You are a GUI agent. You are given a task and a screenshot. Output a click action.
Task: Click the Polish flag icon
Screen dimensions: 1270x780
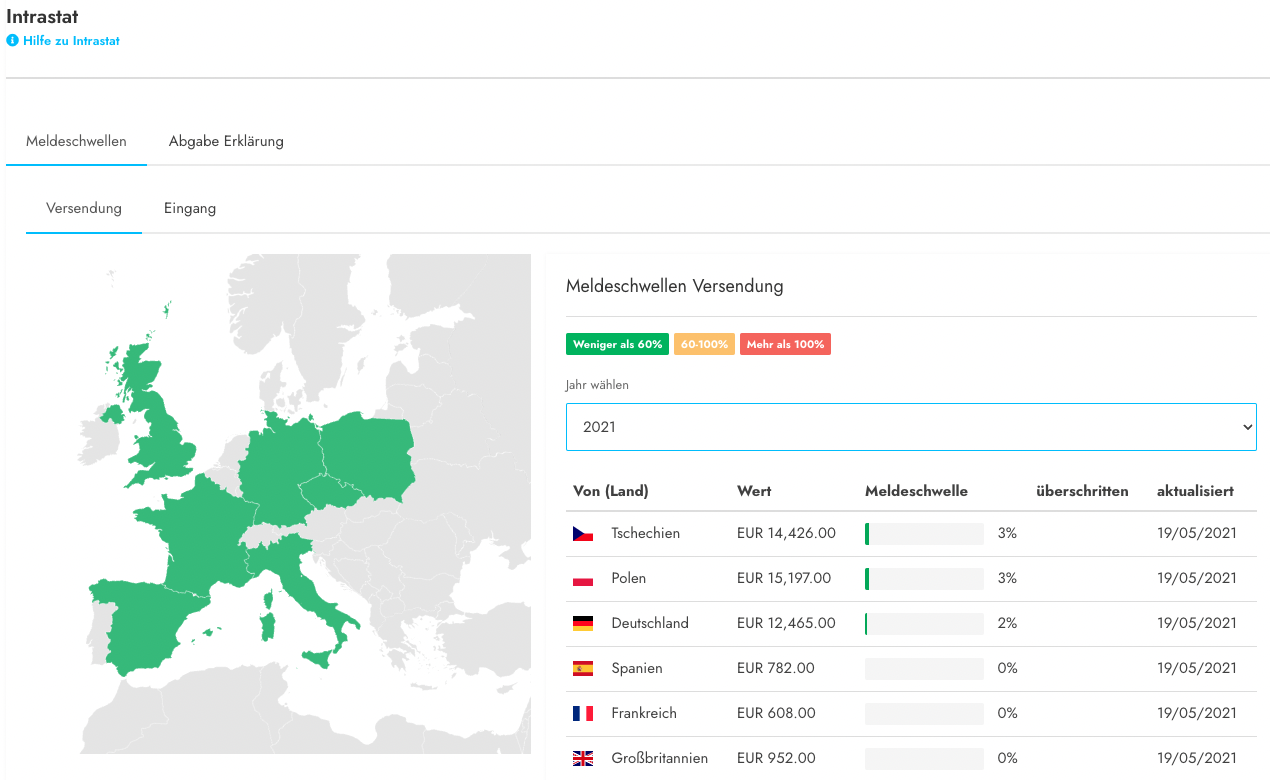point(583,579)
